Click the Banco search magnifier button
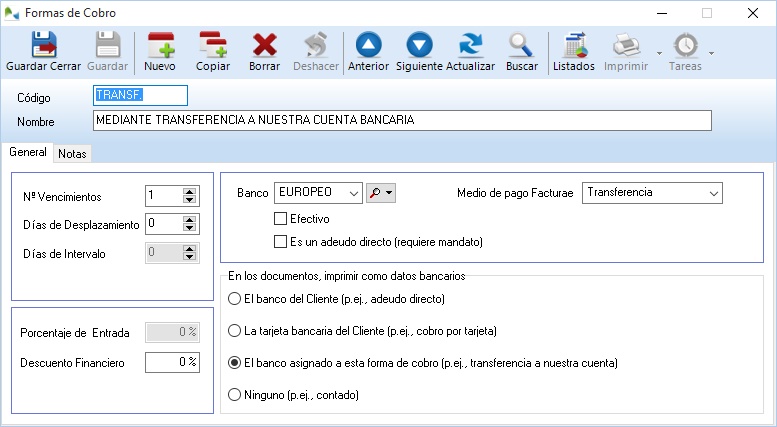 click(375, 193)
